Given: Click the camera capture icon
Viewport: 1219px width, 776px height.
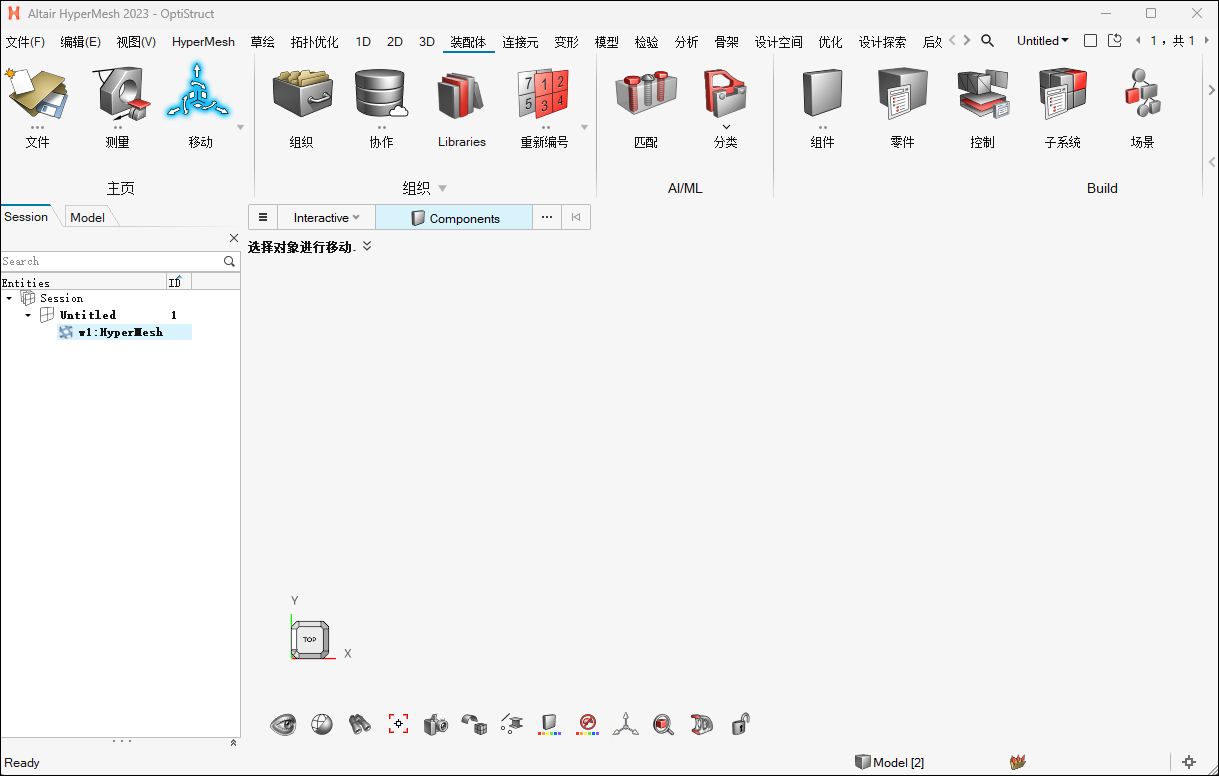Looking at the screenshot, I should coord(436,724).
